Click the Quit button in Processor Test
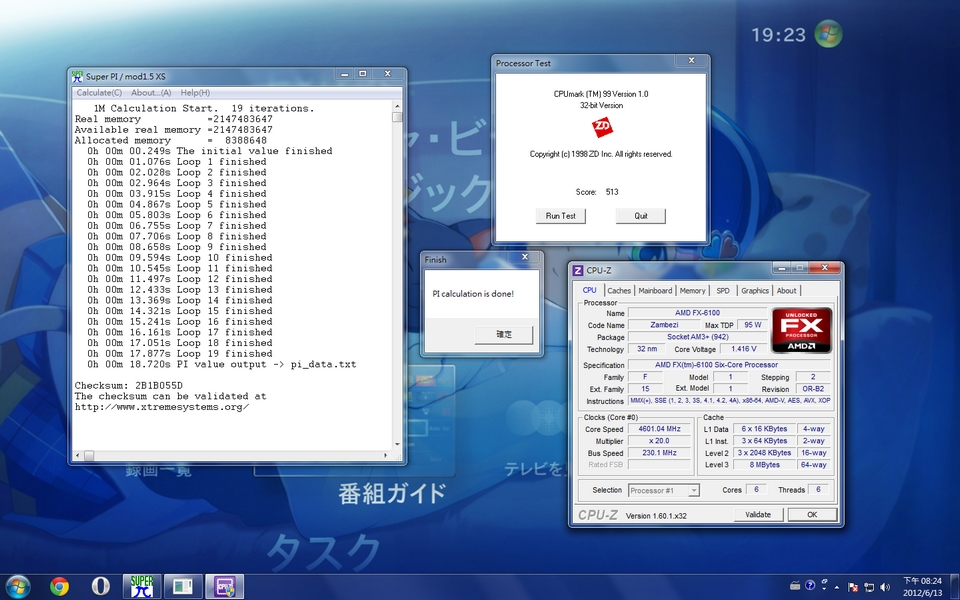Image resolution: width=960 pixels, height=600 pixels. (640, 216)
